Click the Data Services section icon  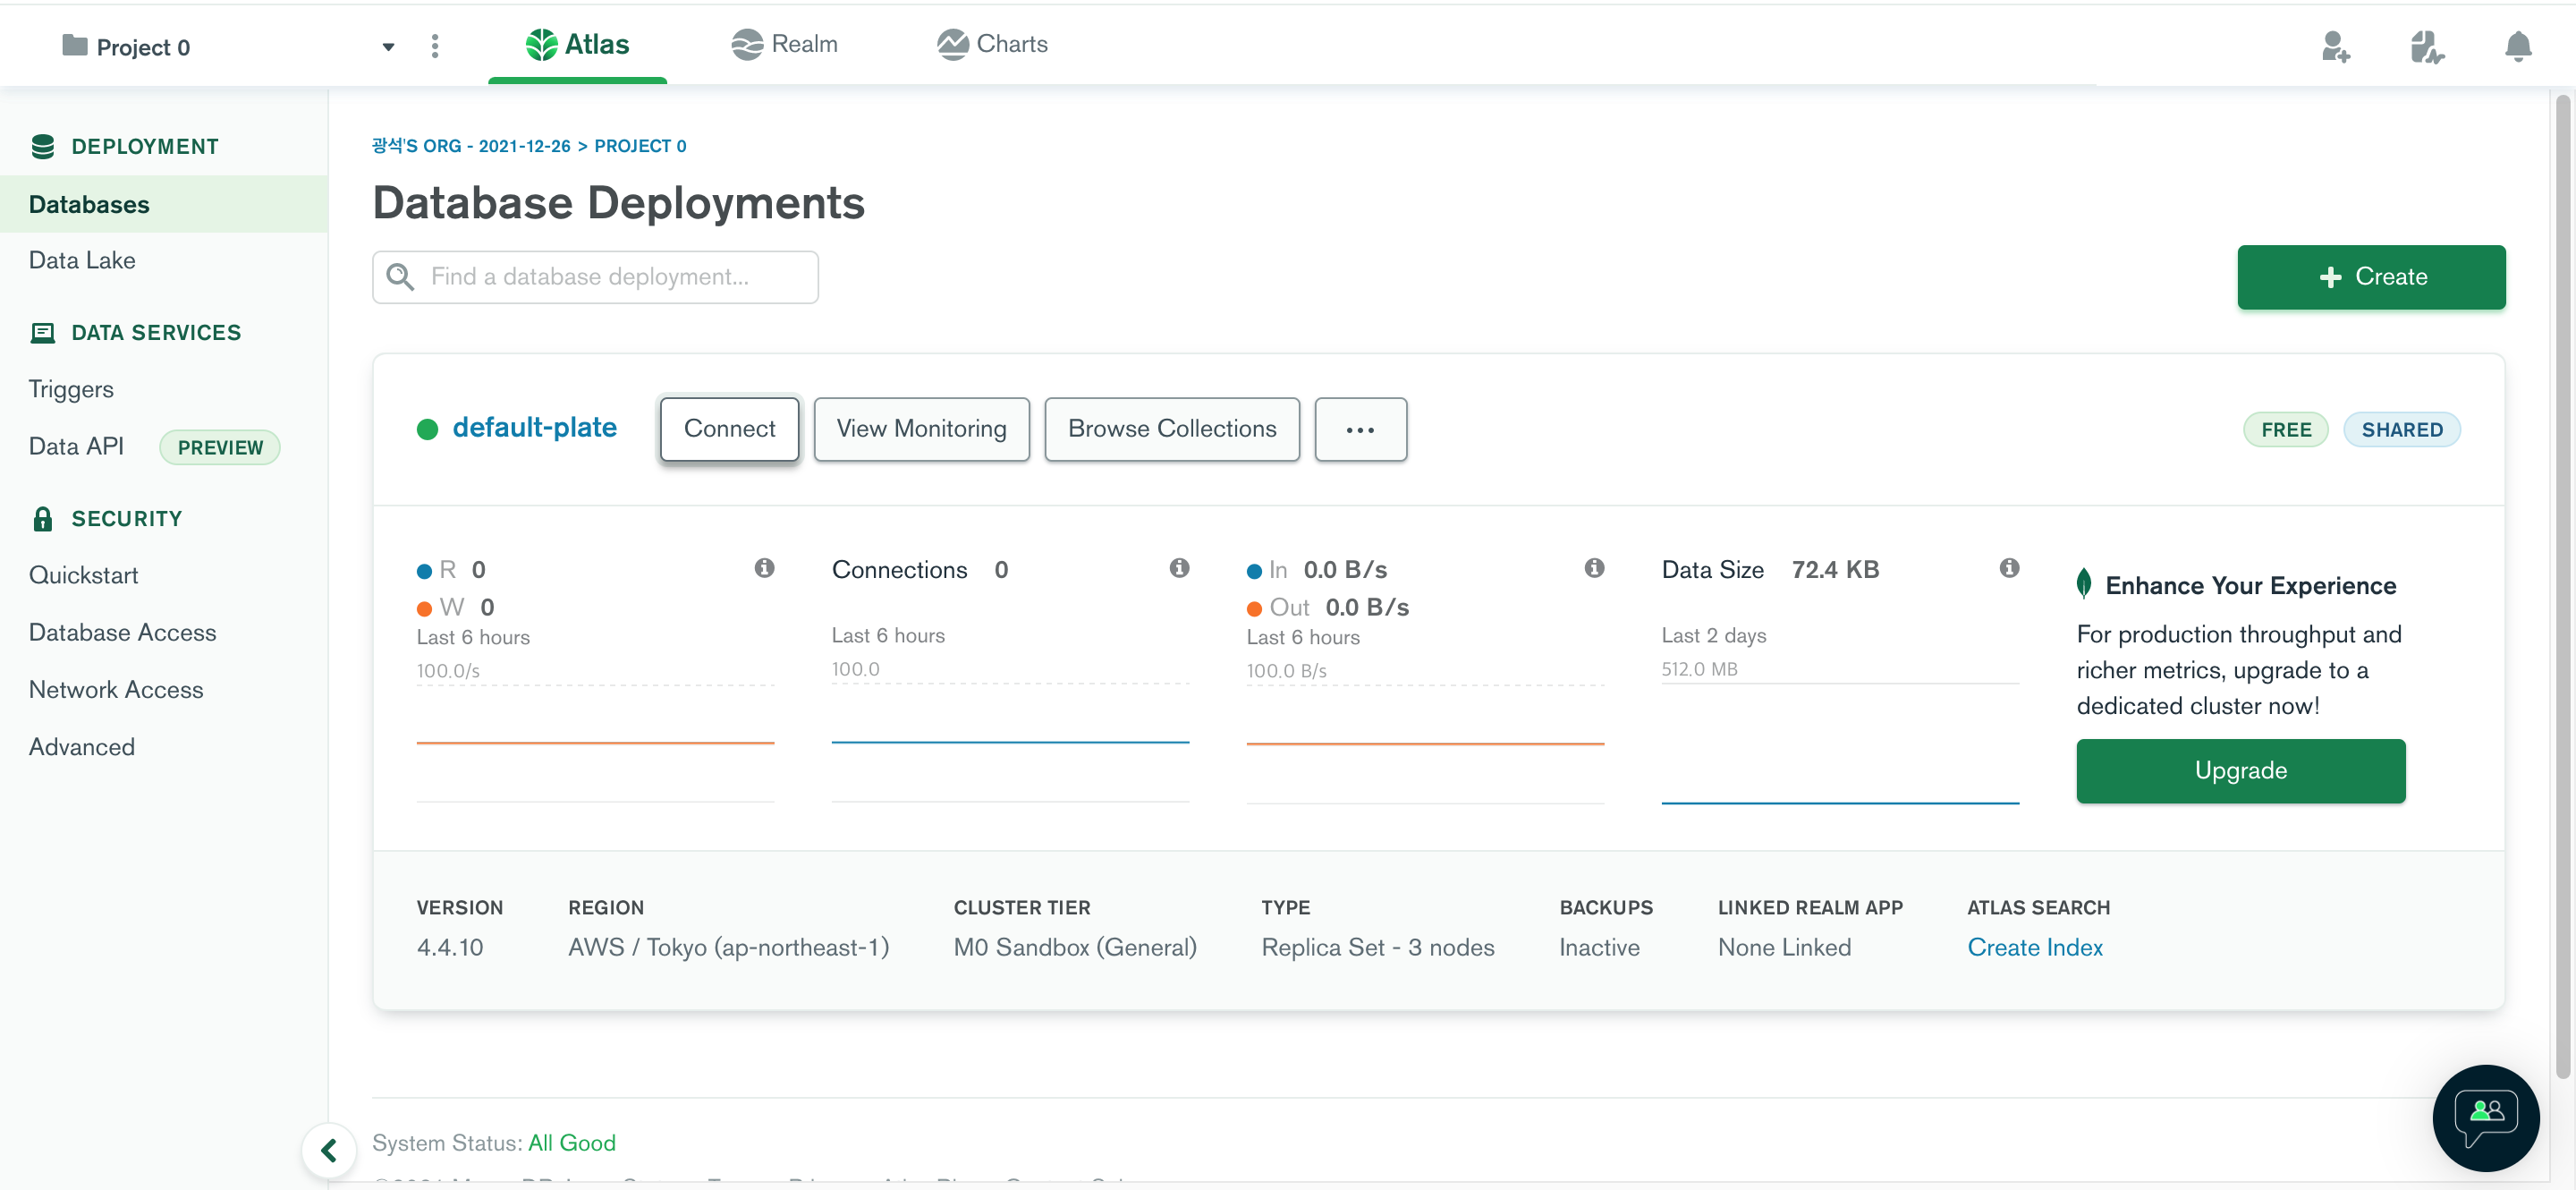(x=43, y=332)
